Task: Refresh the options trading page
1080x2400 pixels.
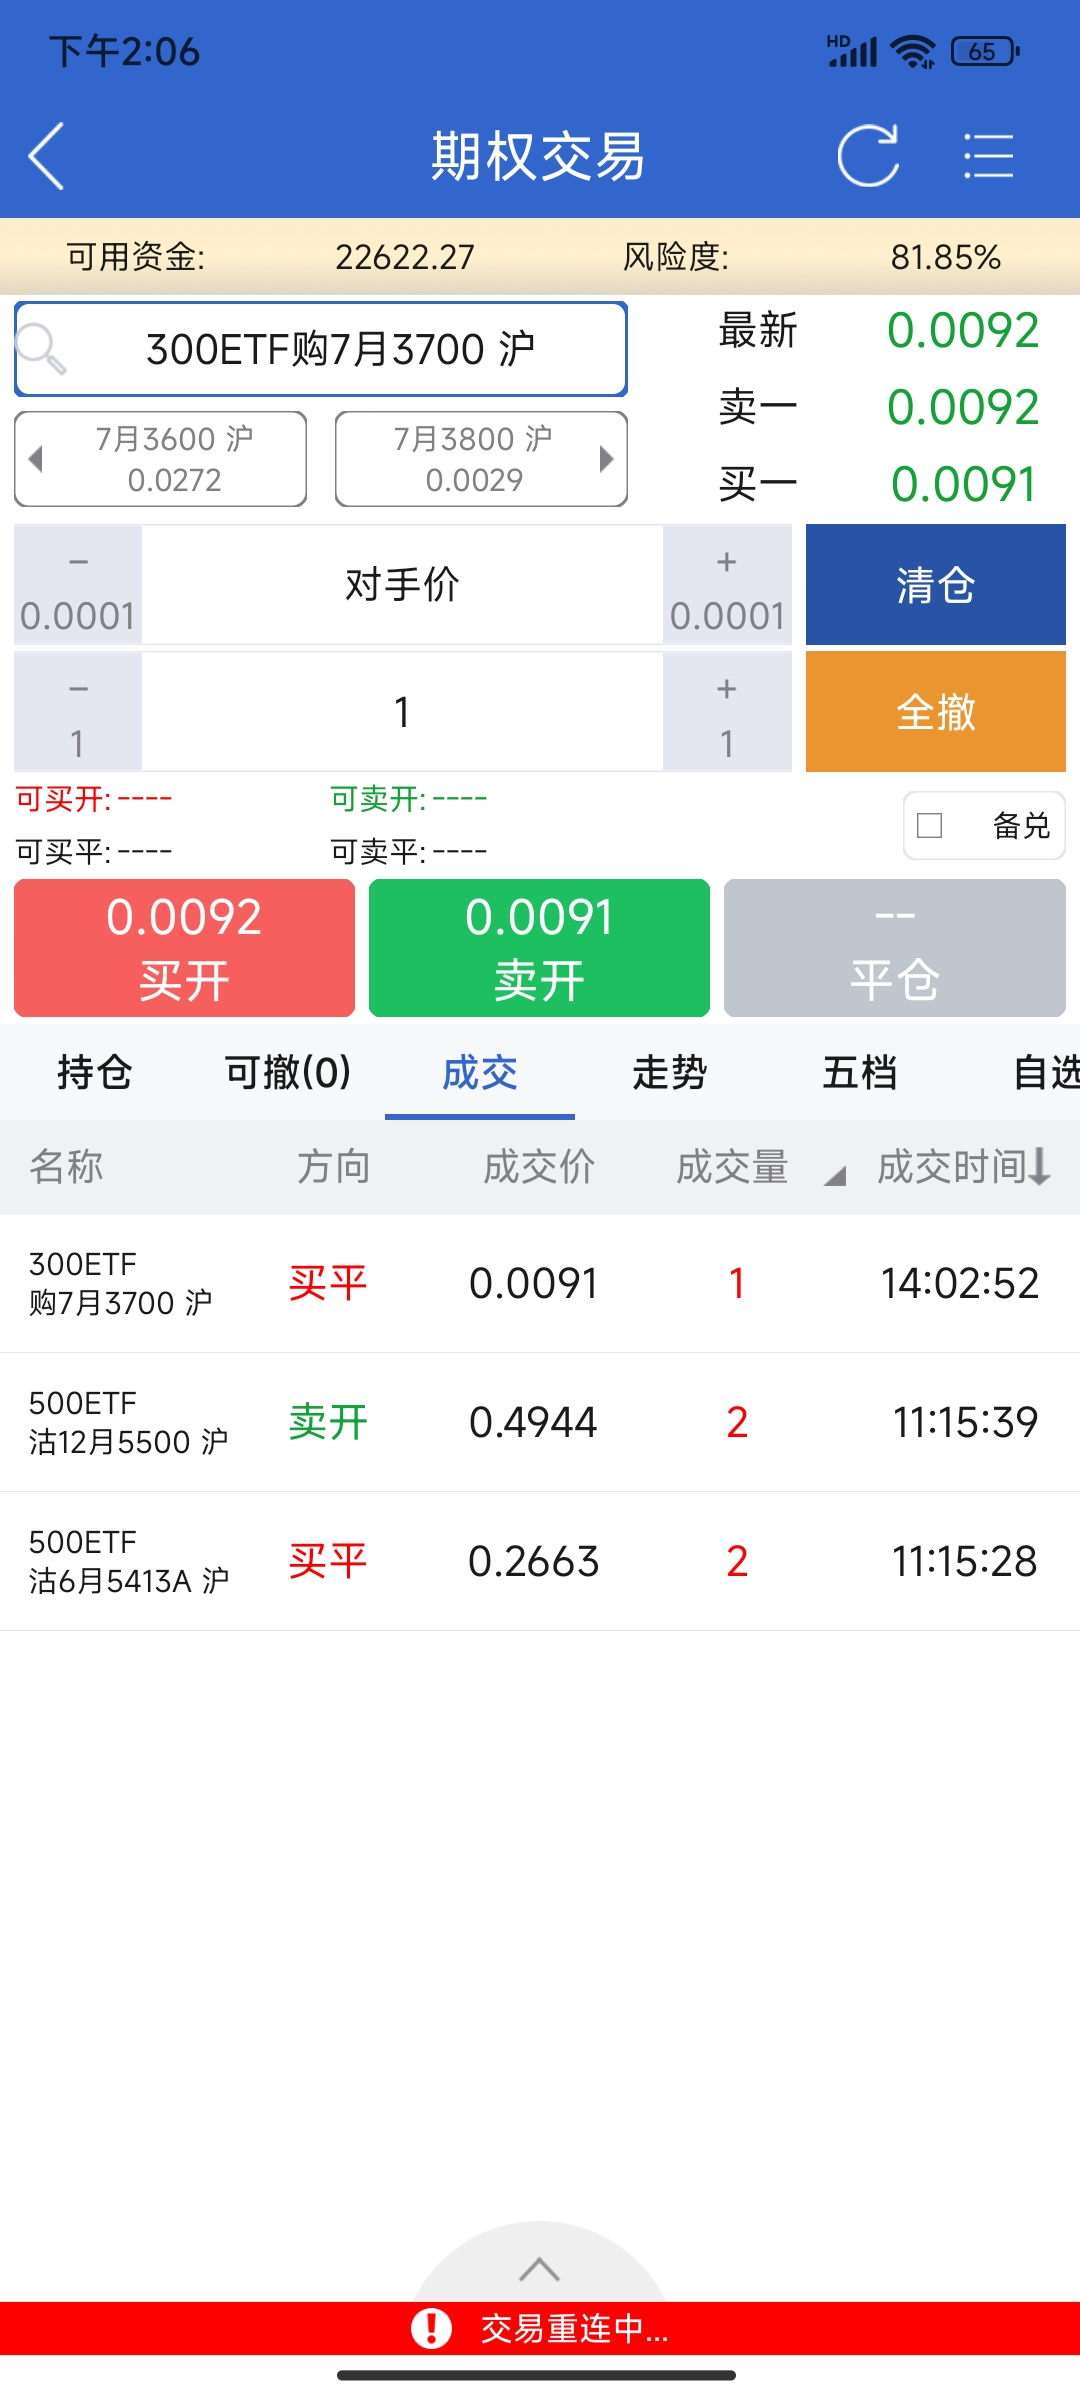Action: (868, 156)
